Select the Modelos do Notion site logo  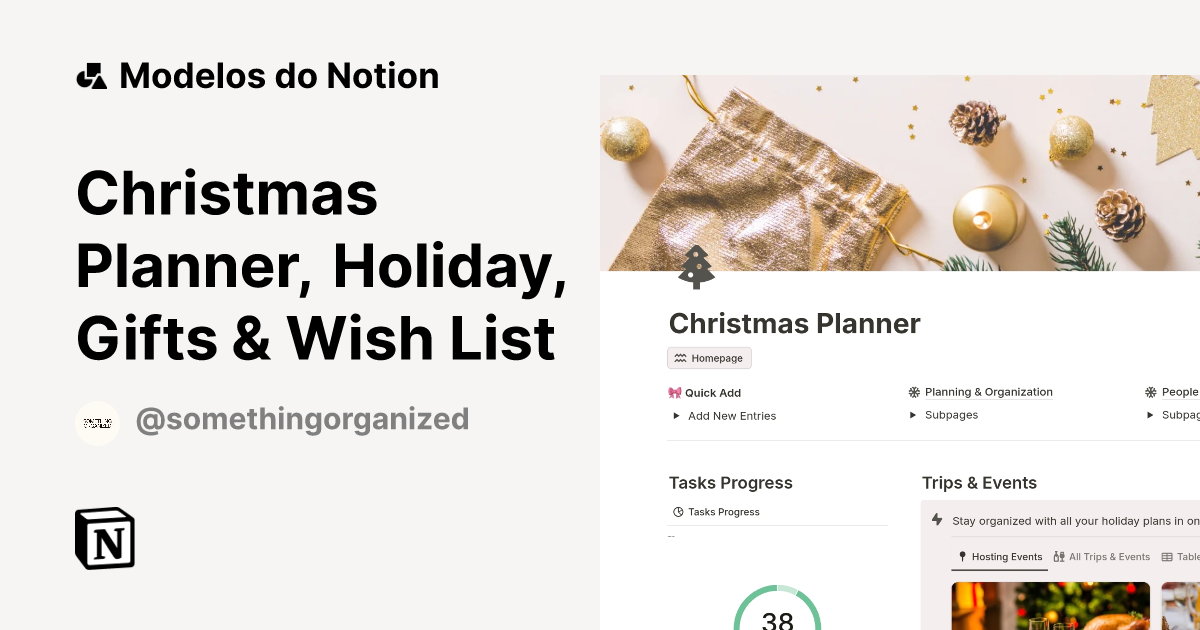[x=91, y=75]
